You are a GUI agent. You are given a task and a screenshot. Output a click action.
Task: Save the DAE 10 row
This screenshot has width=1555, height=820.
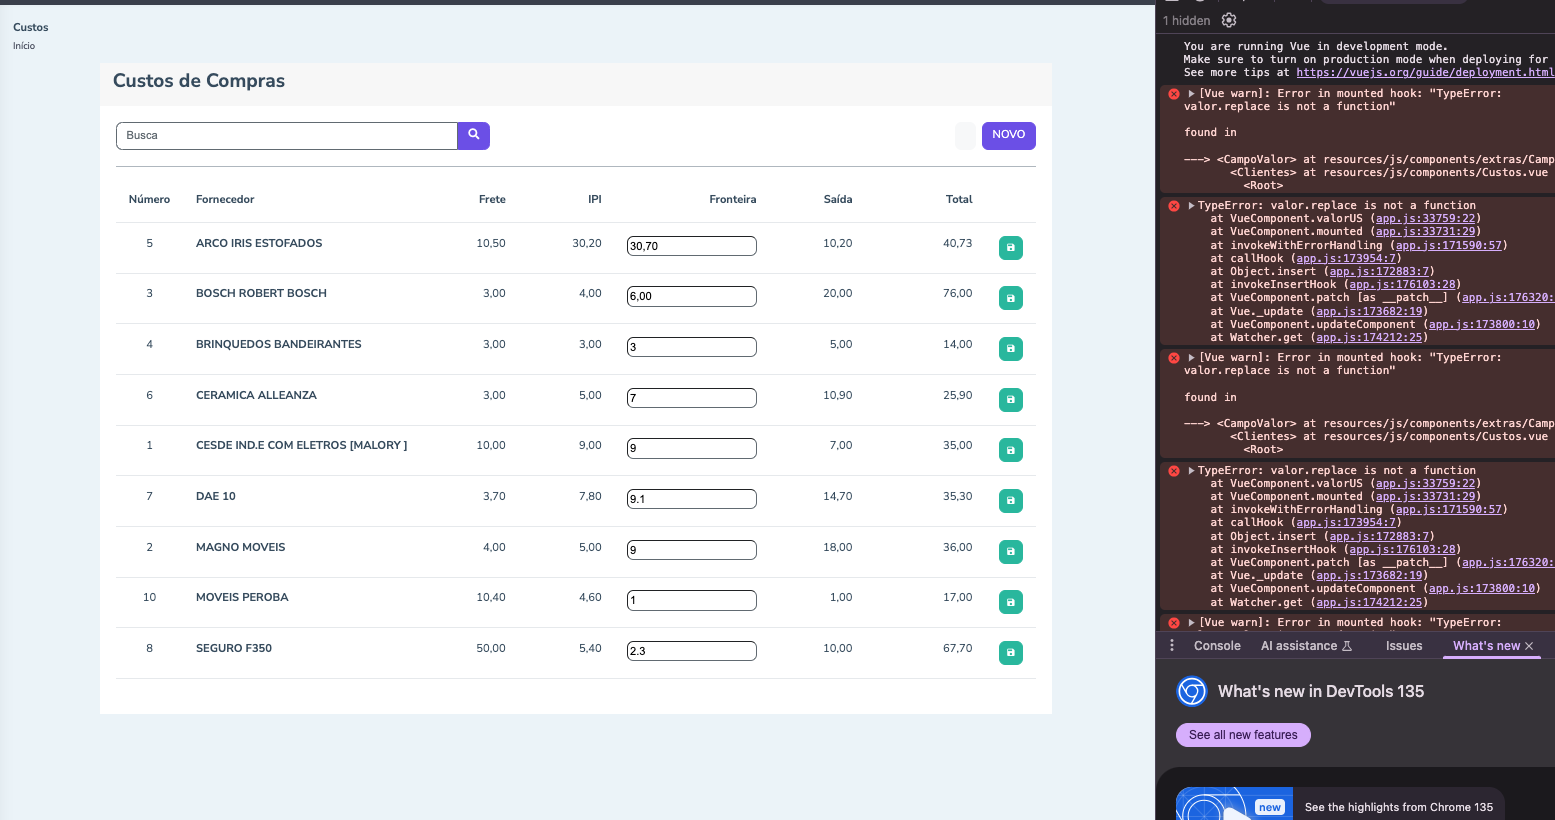tap(1010, 500)
